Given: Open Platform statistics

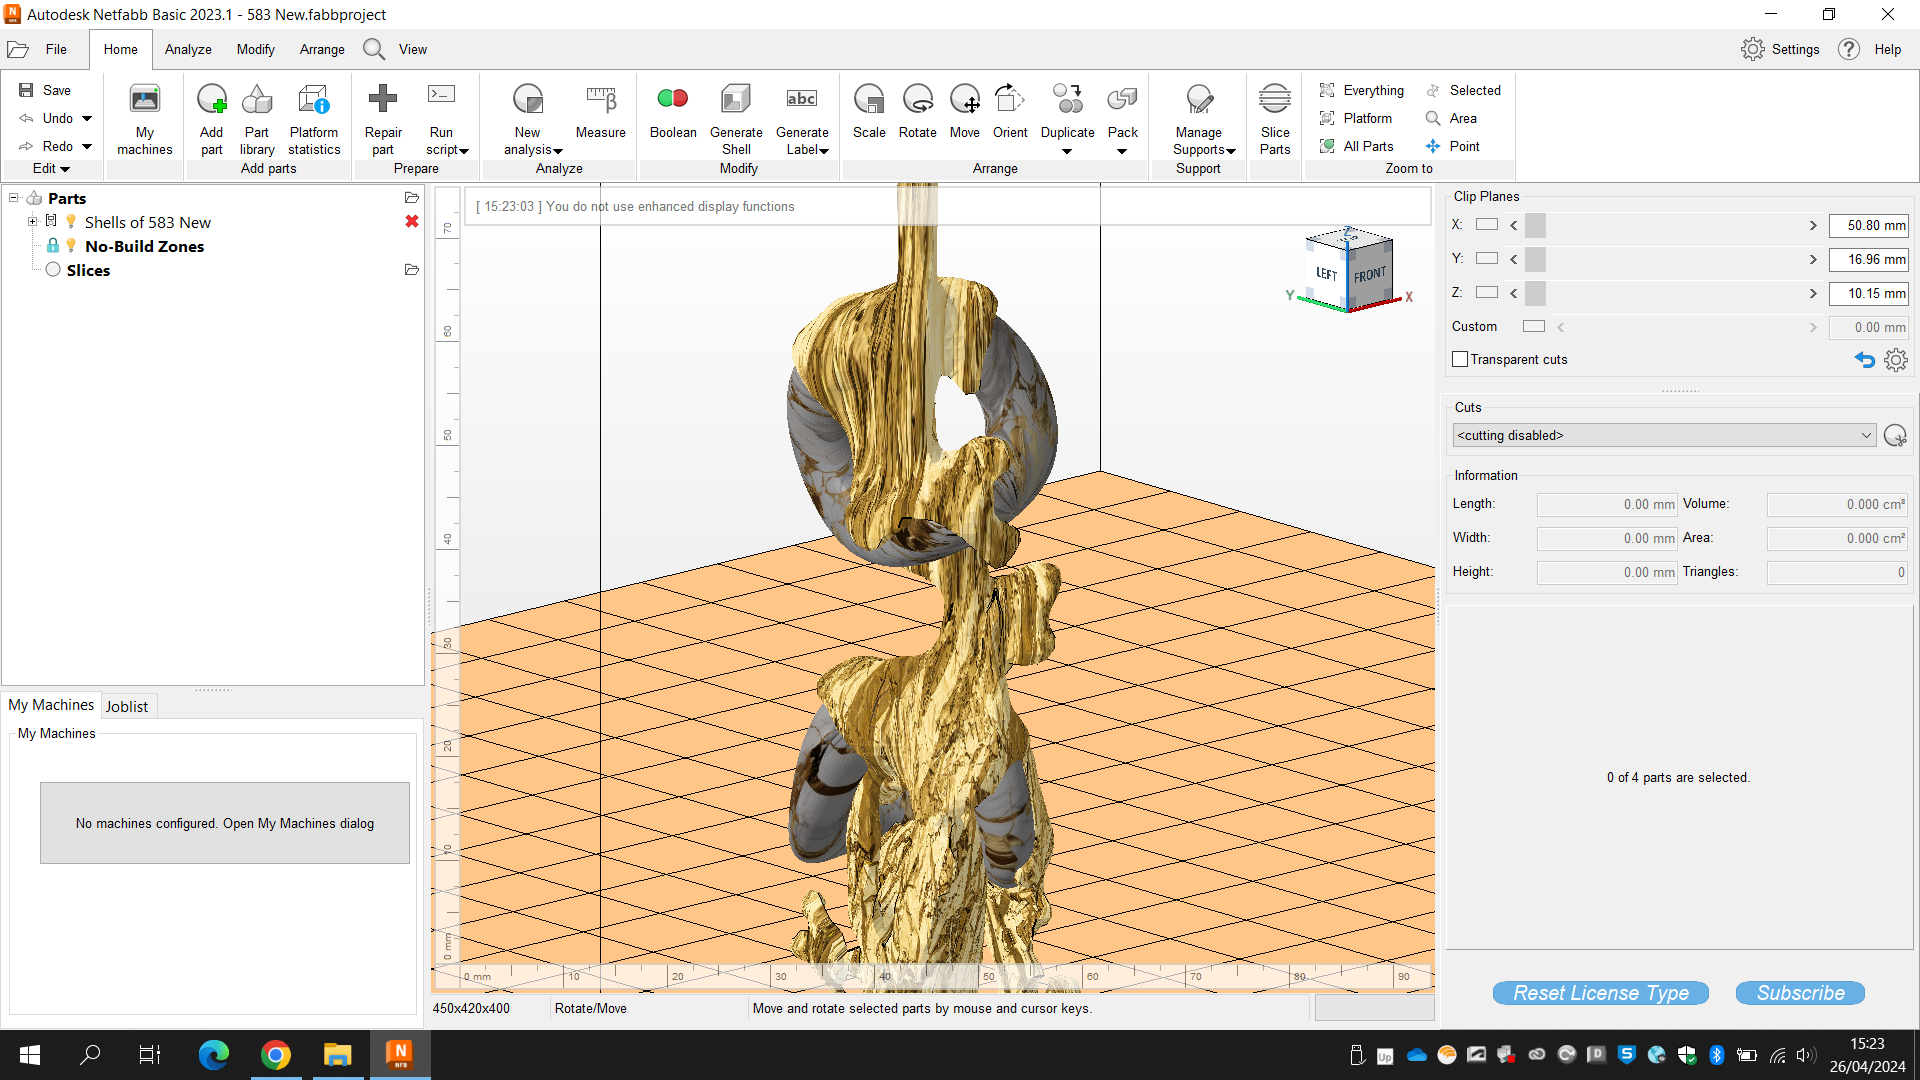Looking at the screenshot, I should coord(314,120).
